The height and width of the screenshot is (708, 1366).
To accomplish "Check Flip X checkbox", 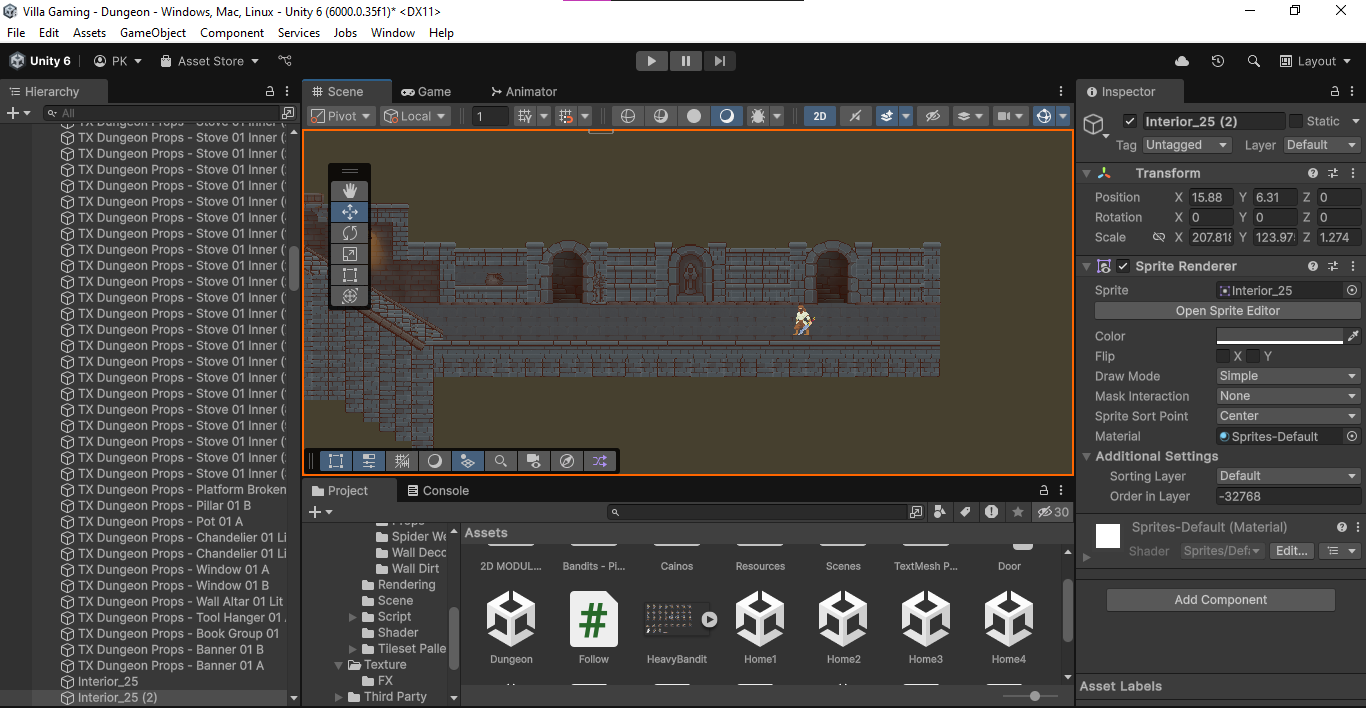I will (1223, 356).
